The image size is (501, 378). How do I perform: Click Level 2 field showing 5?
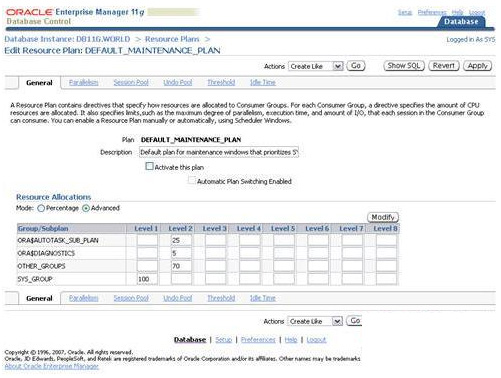coord(181,253)
